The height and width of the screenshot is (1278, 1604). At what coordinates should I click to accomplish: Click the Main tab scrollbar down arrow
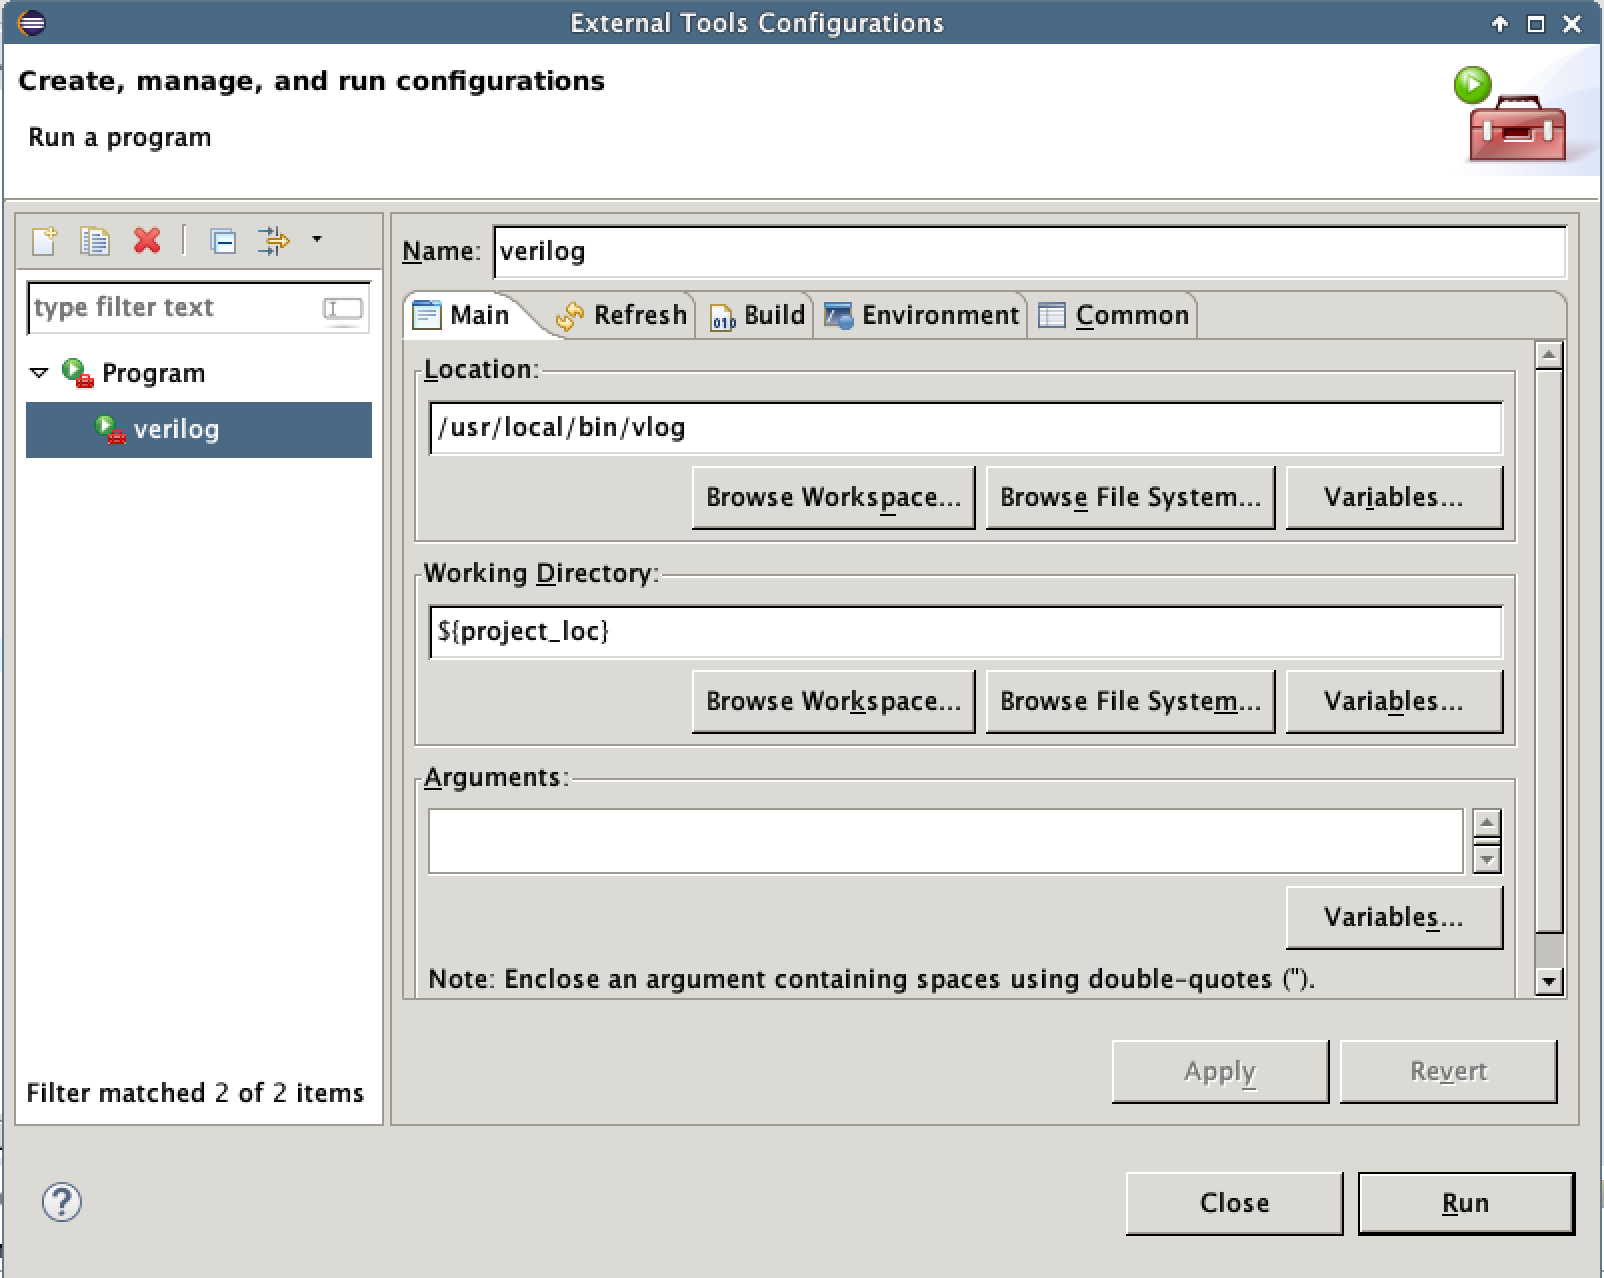point(1549,982)
